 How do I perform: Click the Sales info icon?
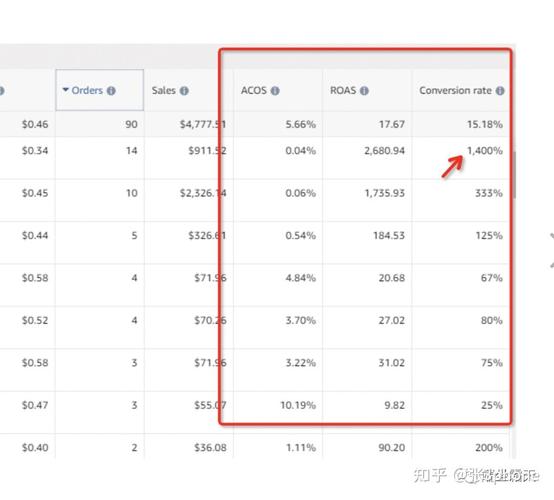point(184,91)
